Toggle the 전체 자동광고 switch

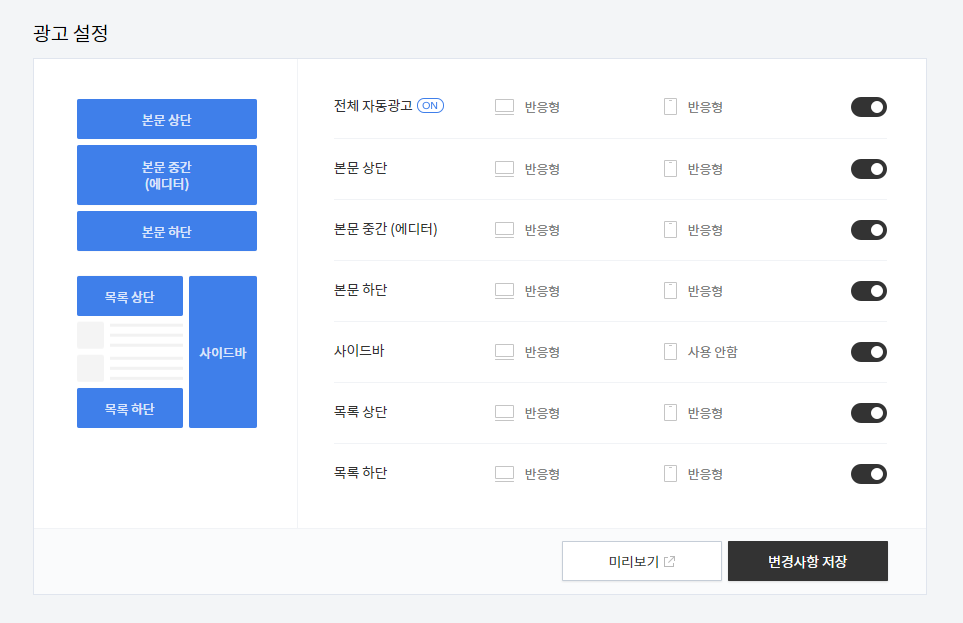click(868, 107)
